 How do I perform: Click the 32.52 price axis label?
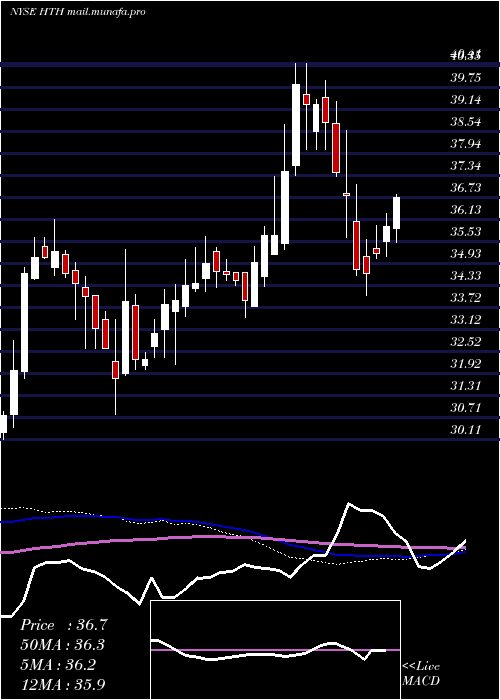click(x=466, y=342)
